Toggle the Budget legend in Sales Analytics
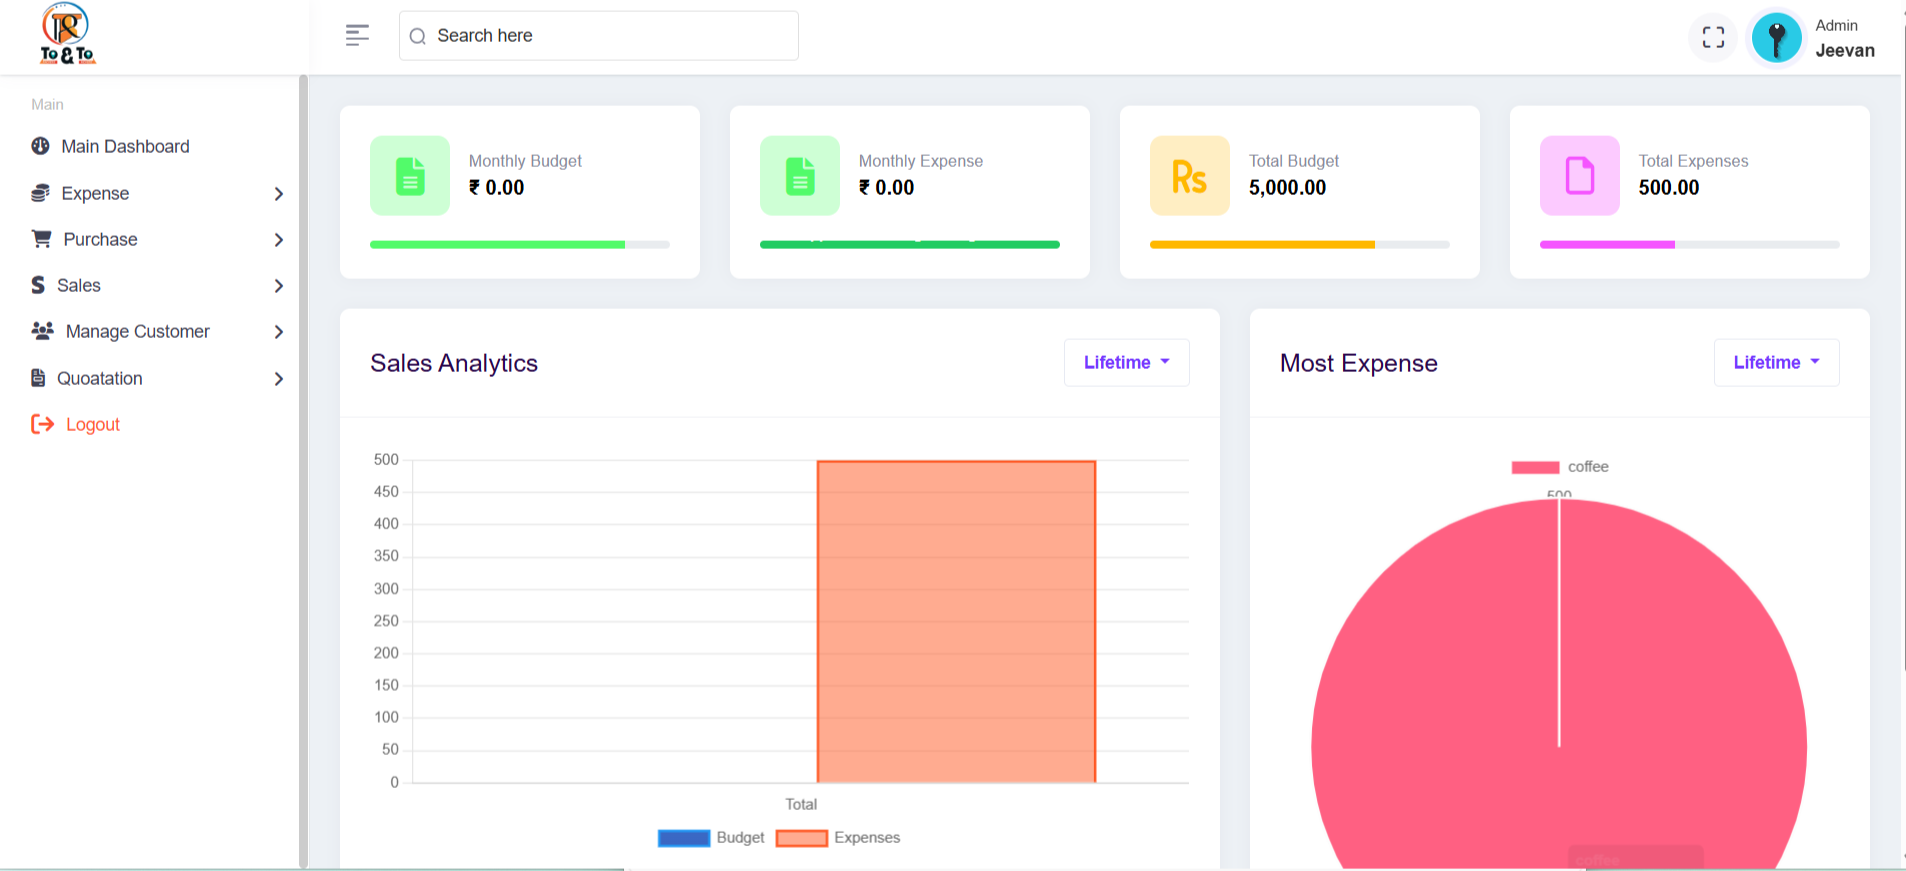1906x871 pixels. click(710, 838)
